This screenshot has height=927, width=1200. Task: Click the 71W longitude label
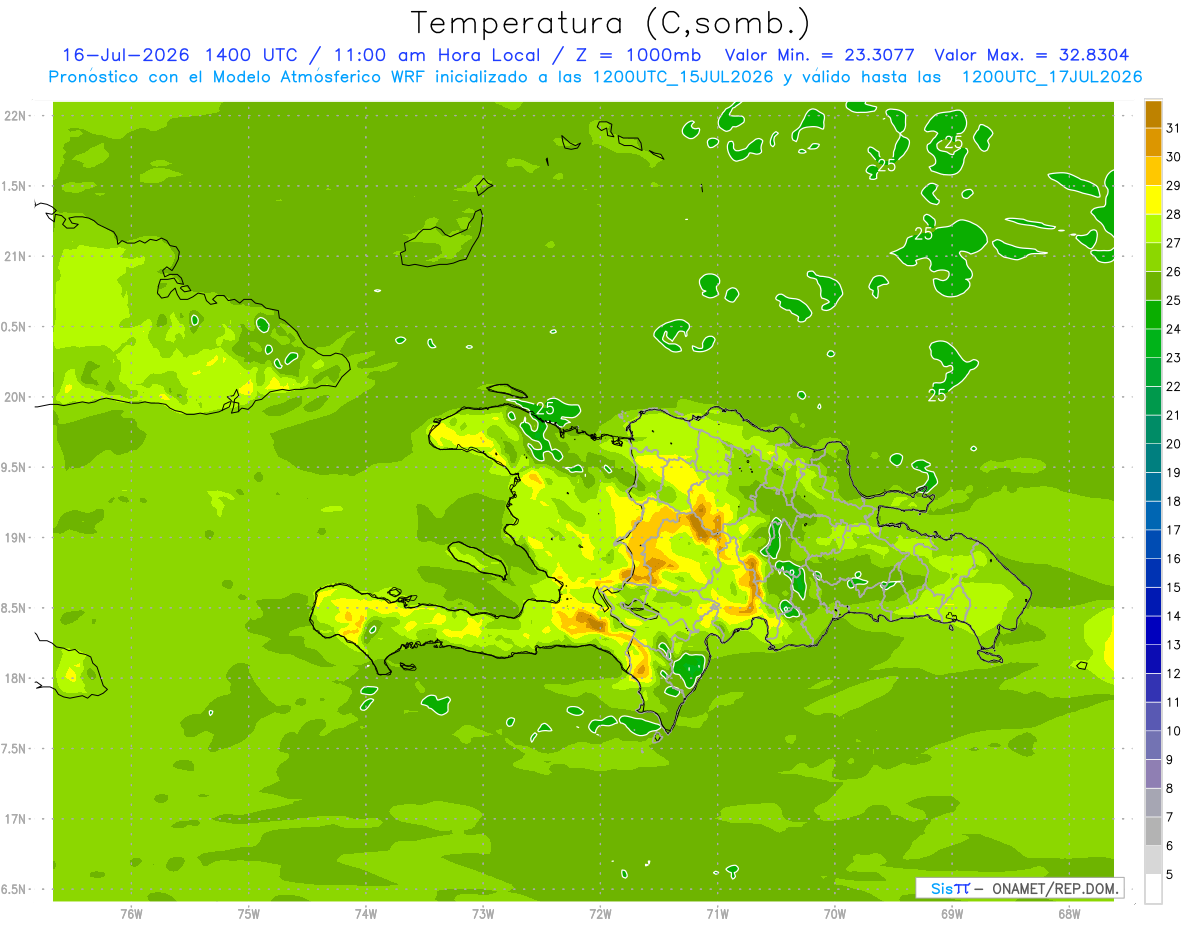pos(717,914)
